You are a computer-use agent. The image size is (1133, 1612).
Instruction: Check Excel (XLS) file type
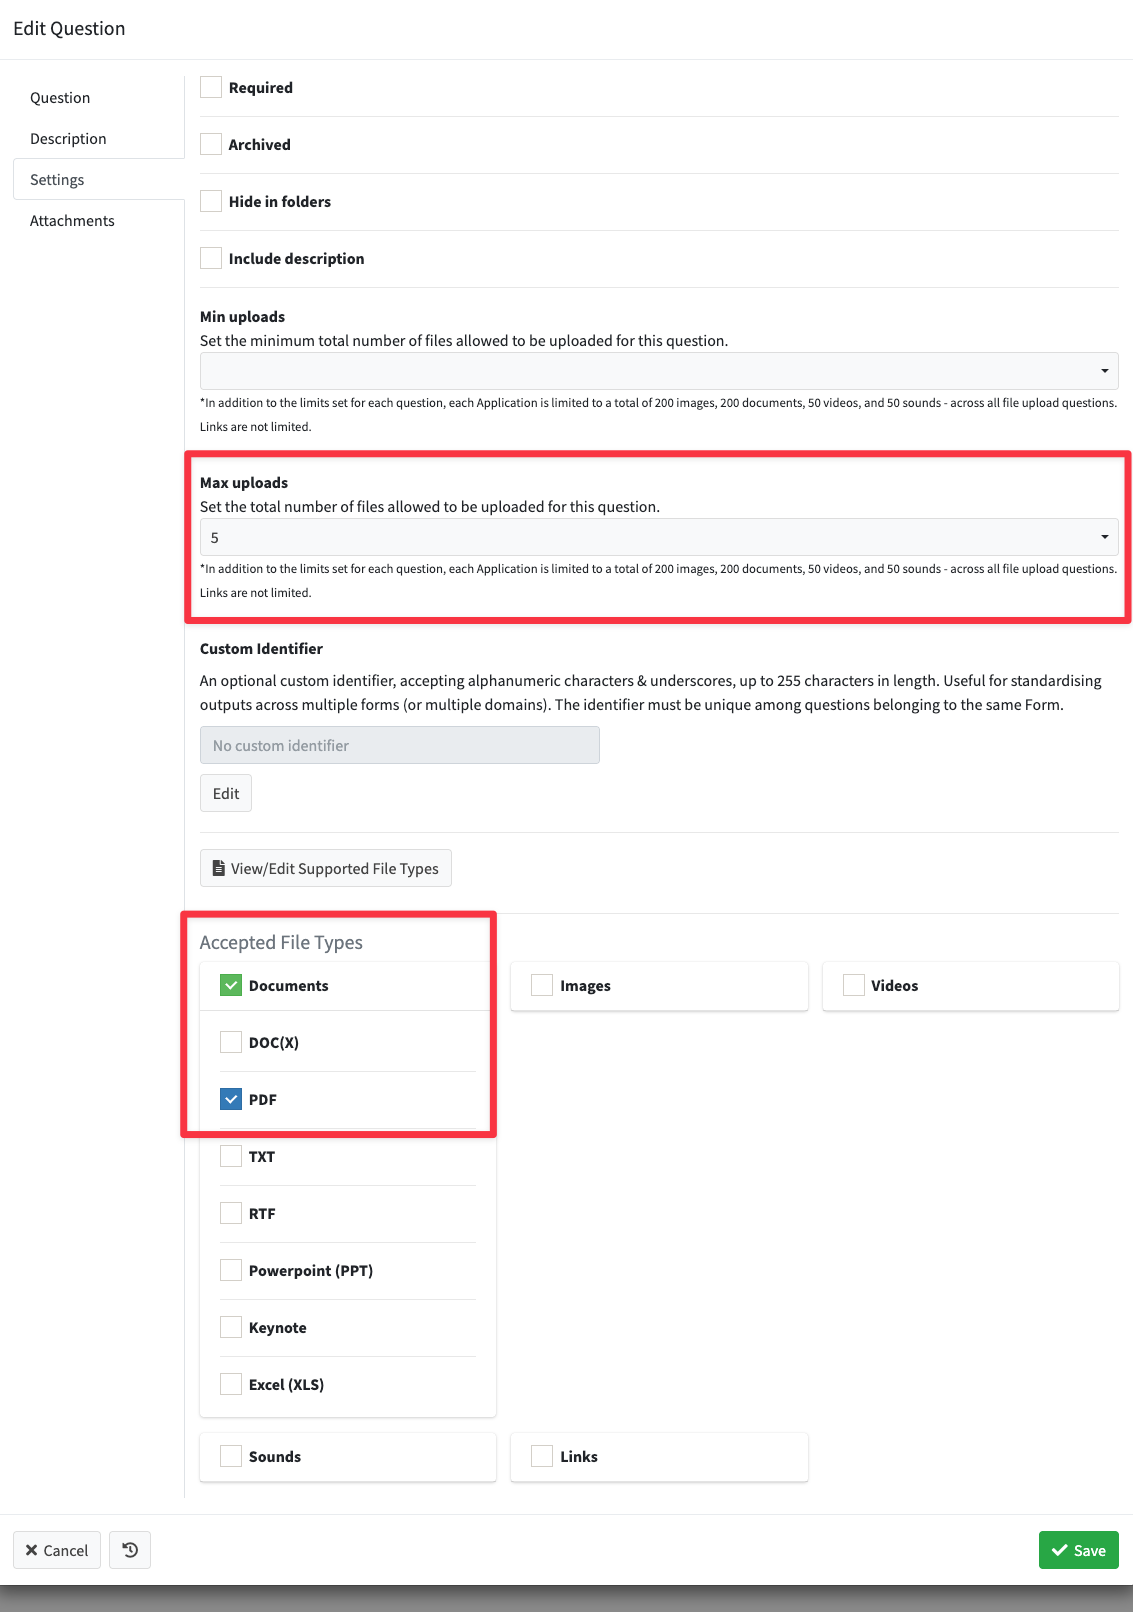click(231, 1384)
